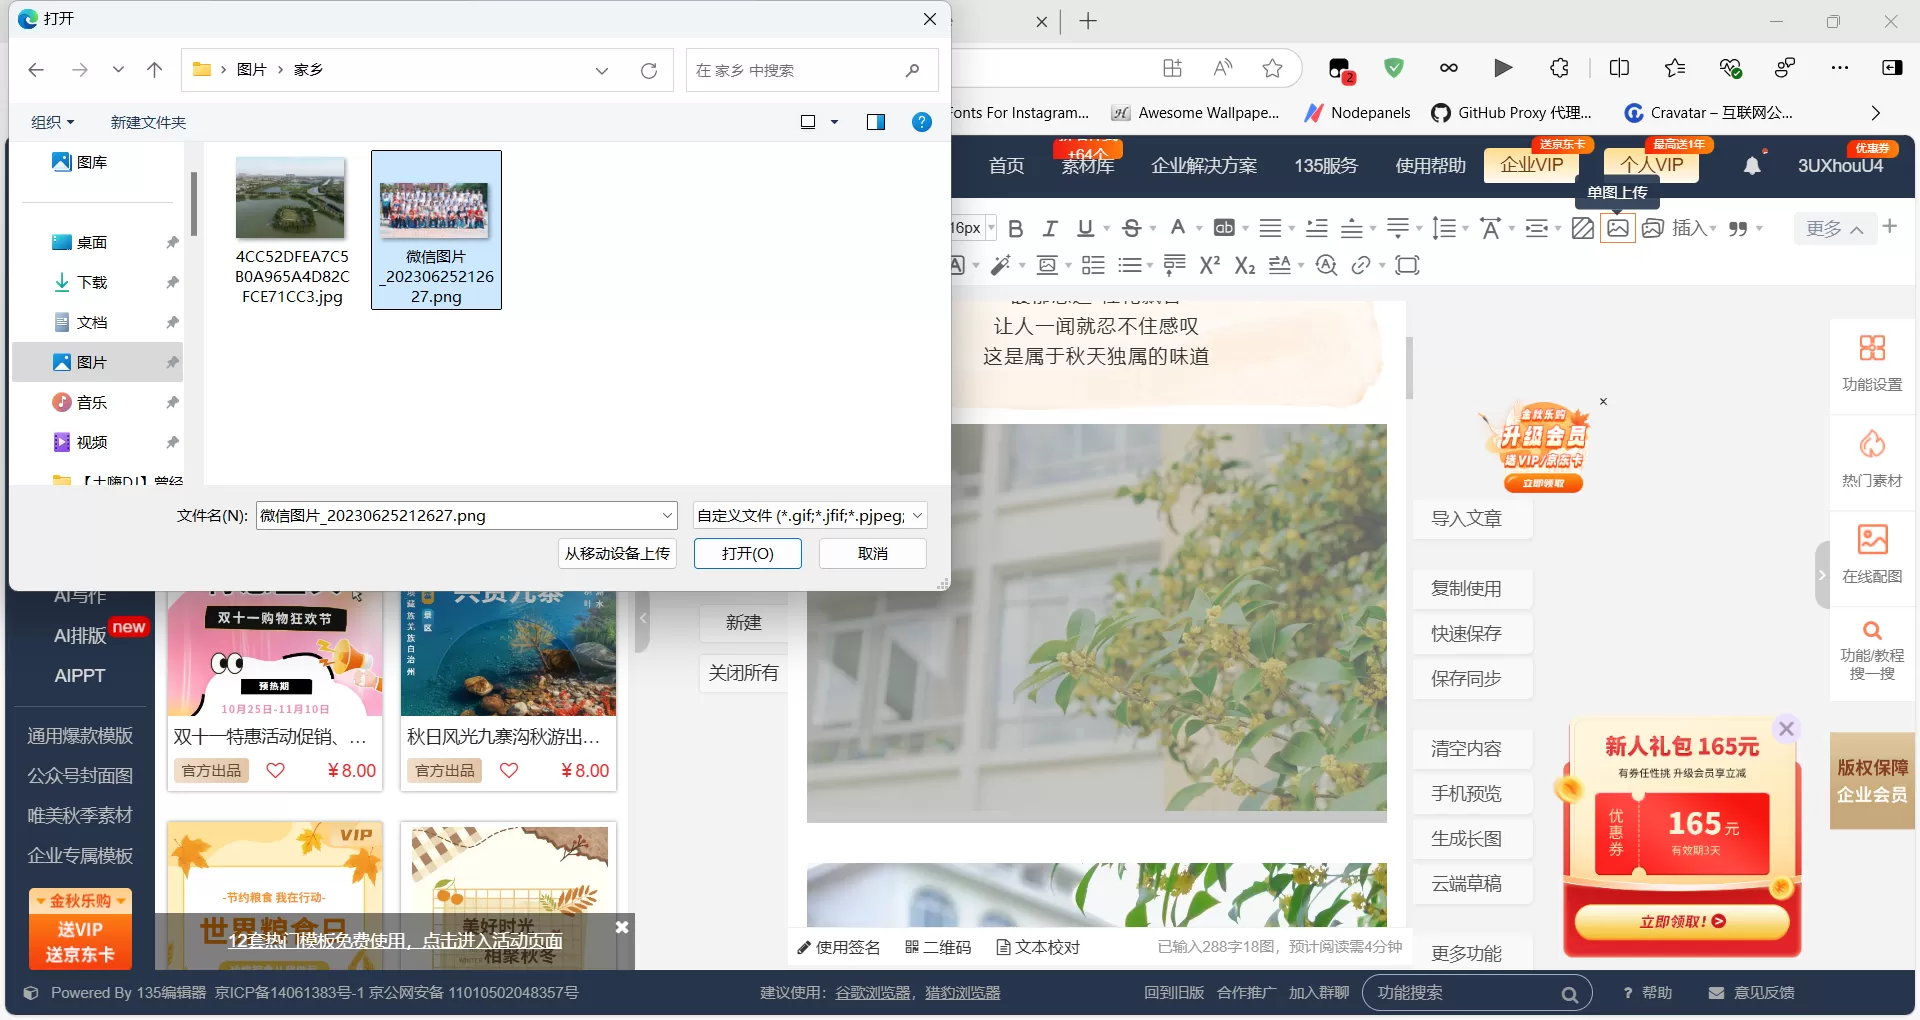This screenshot has width=1920, height=1020.
Task: Click the superscript X² icon
Action: 1209,265
